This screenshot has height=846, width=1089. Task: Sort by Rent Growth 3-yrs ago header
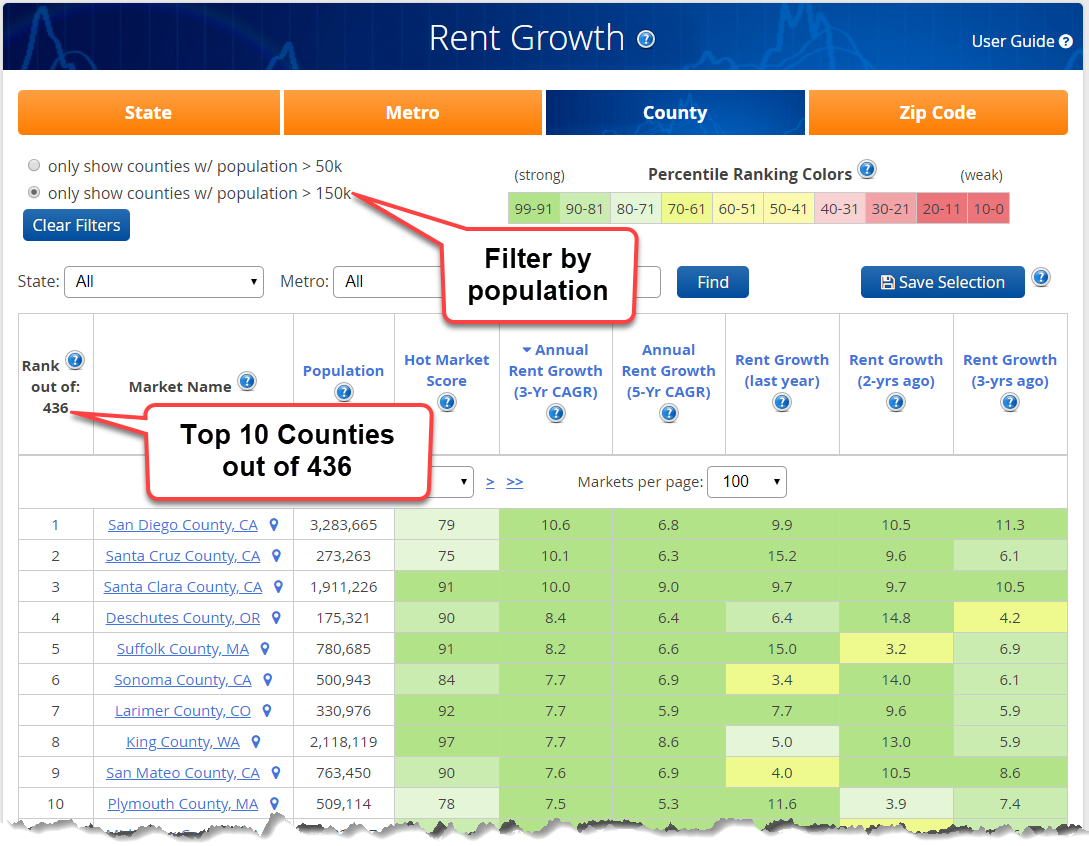[1010, 370]
